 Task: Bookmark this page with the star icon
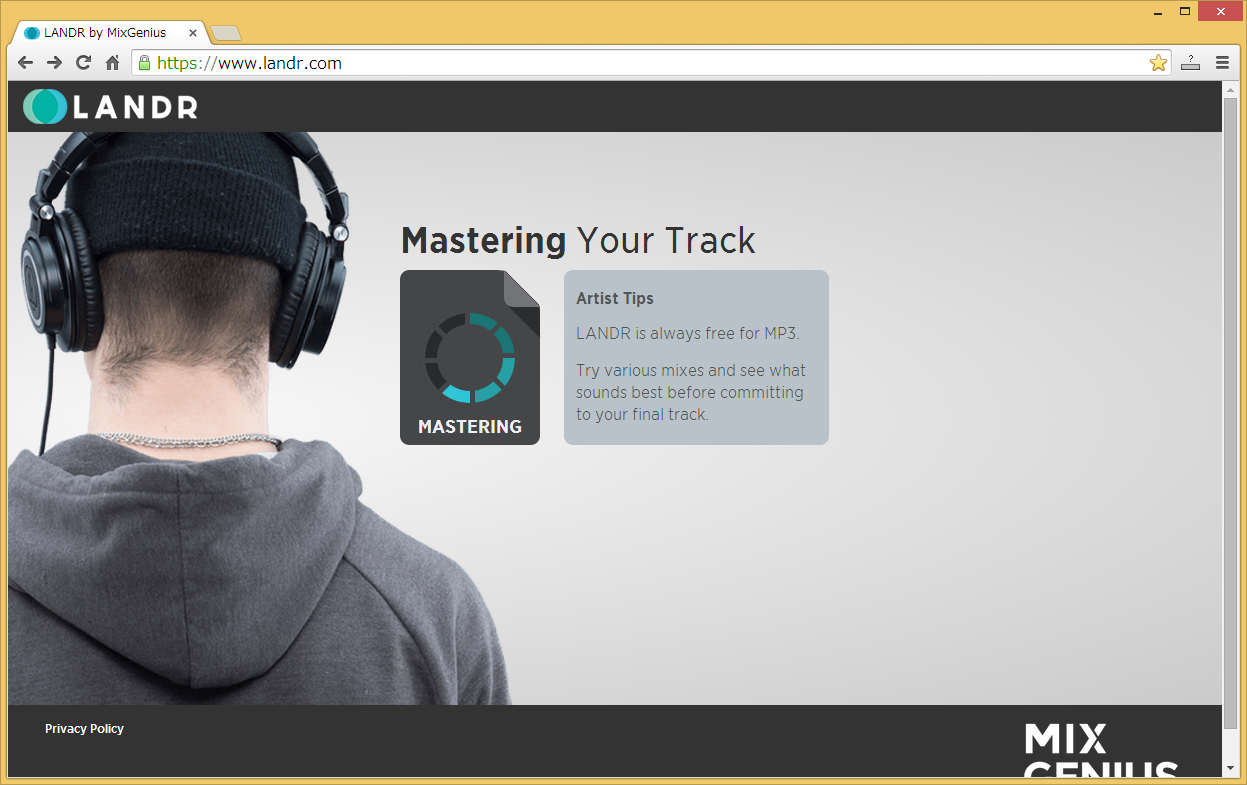[x=1158, y=63]
